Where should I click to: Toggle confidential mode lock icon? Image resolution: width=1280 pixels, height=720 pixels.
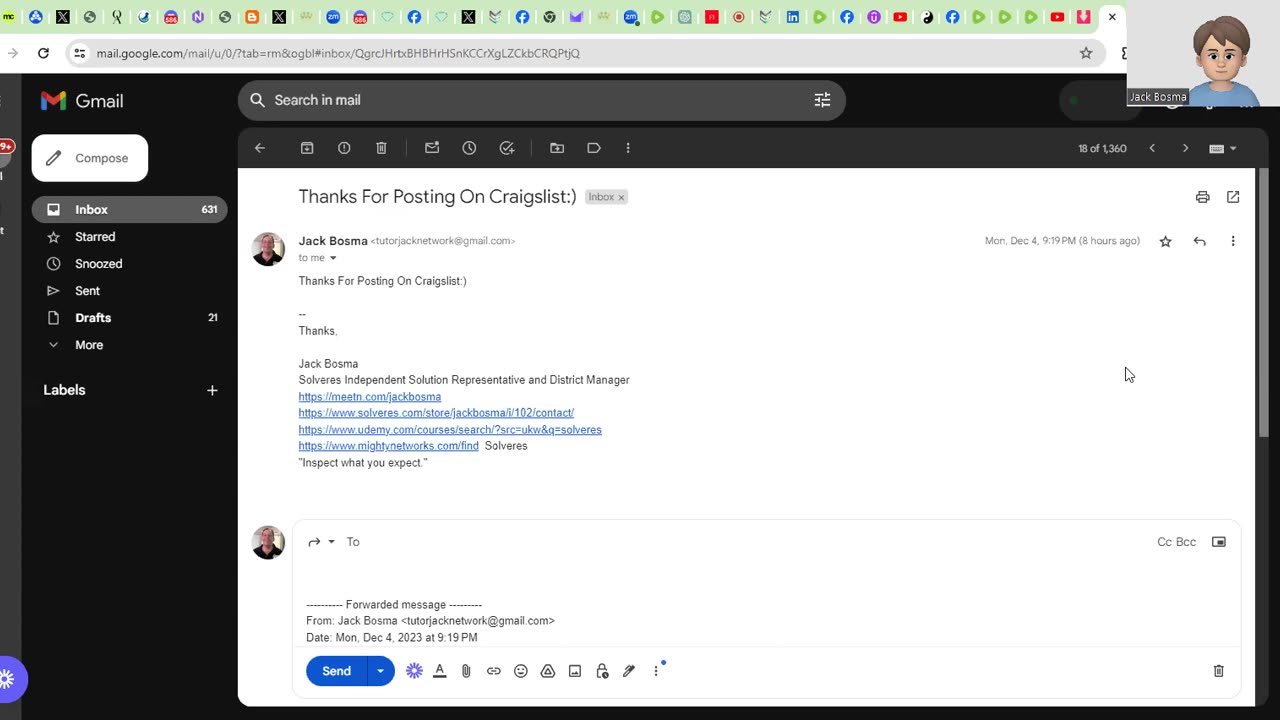click(602, 671)
